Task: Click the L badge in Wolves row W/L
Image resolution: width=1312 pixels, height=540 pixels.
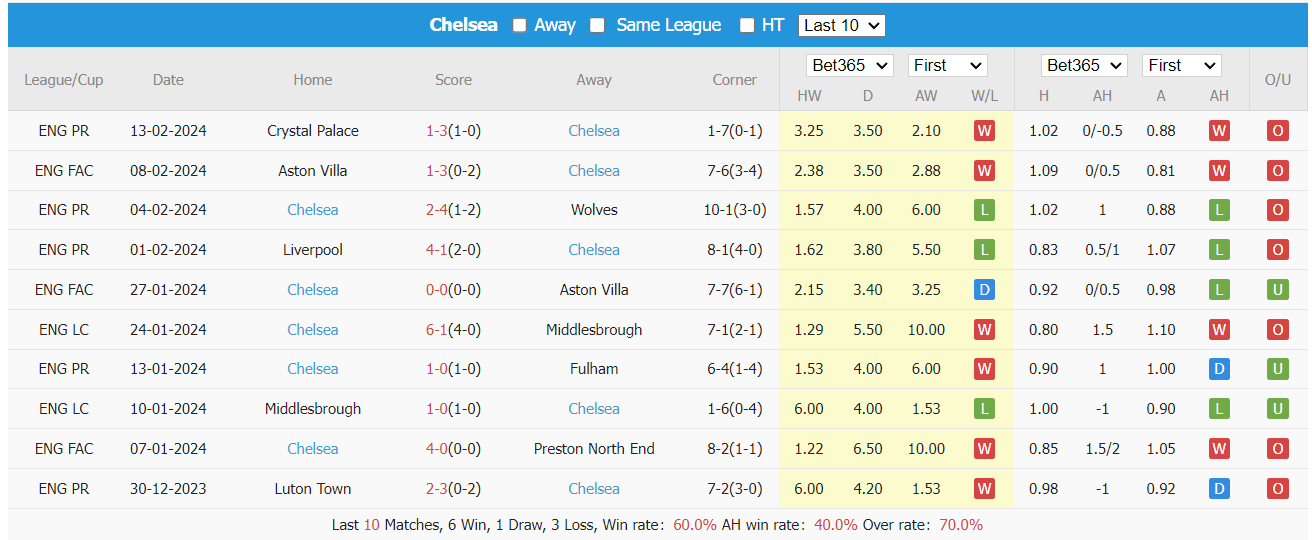Action: [984, 210]
